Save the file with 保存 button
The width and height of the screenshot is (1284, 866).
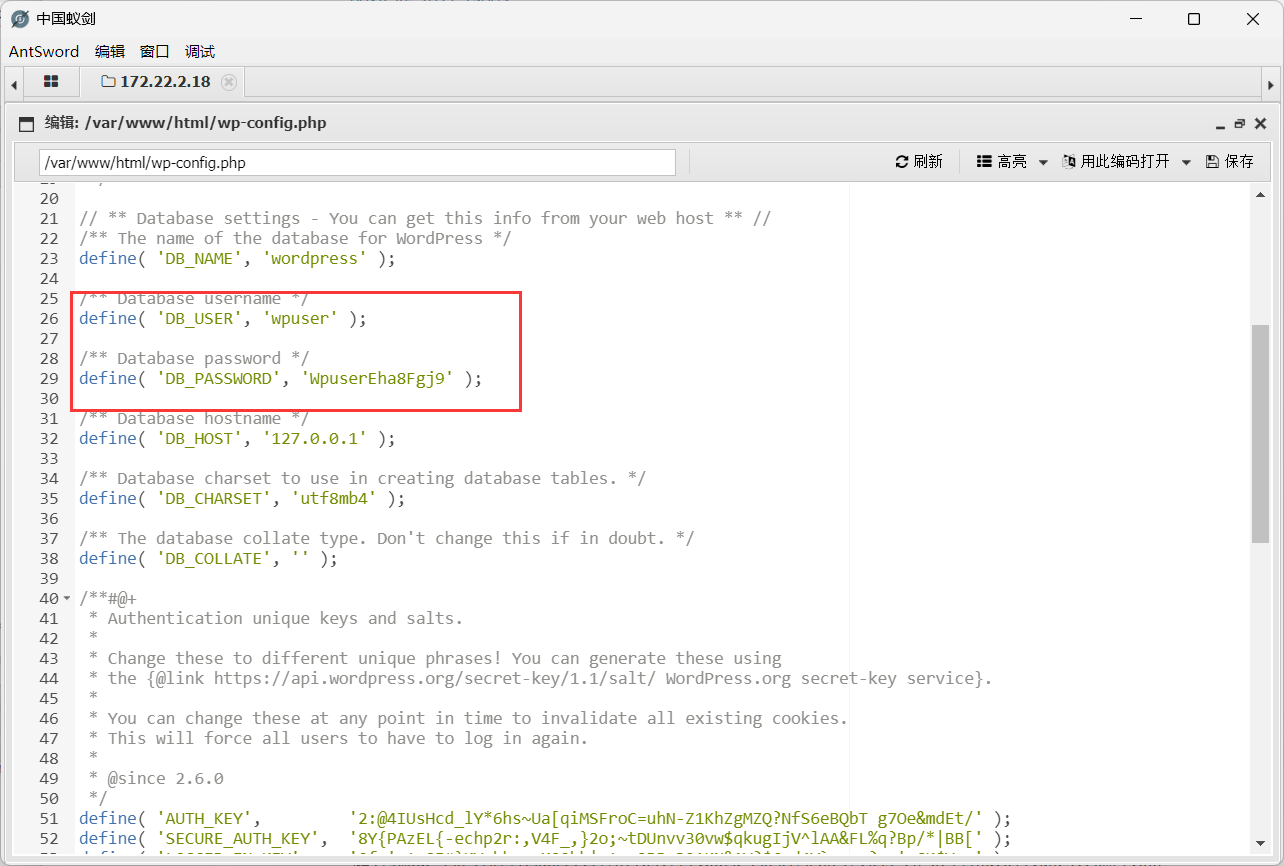click(x=1230, y=162)
